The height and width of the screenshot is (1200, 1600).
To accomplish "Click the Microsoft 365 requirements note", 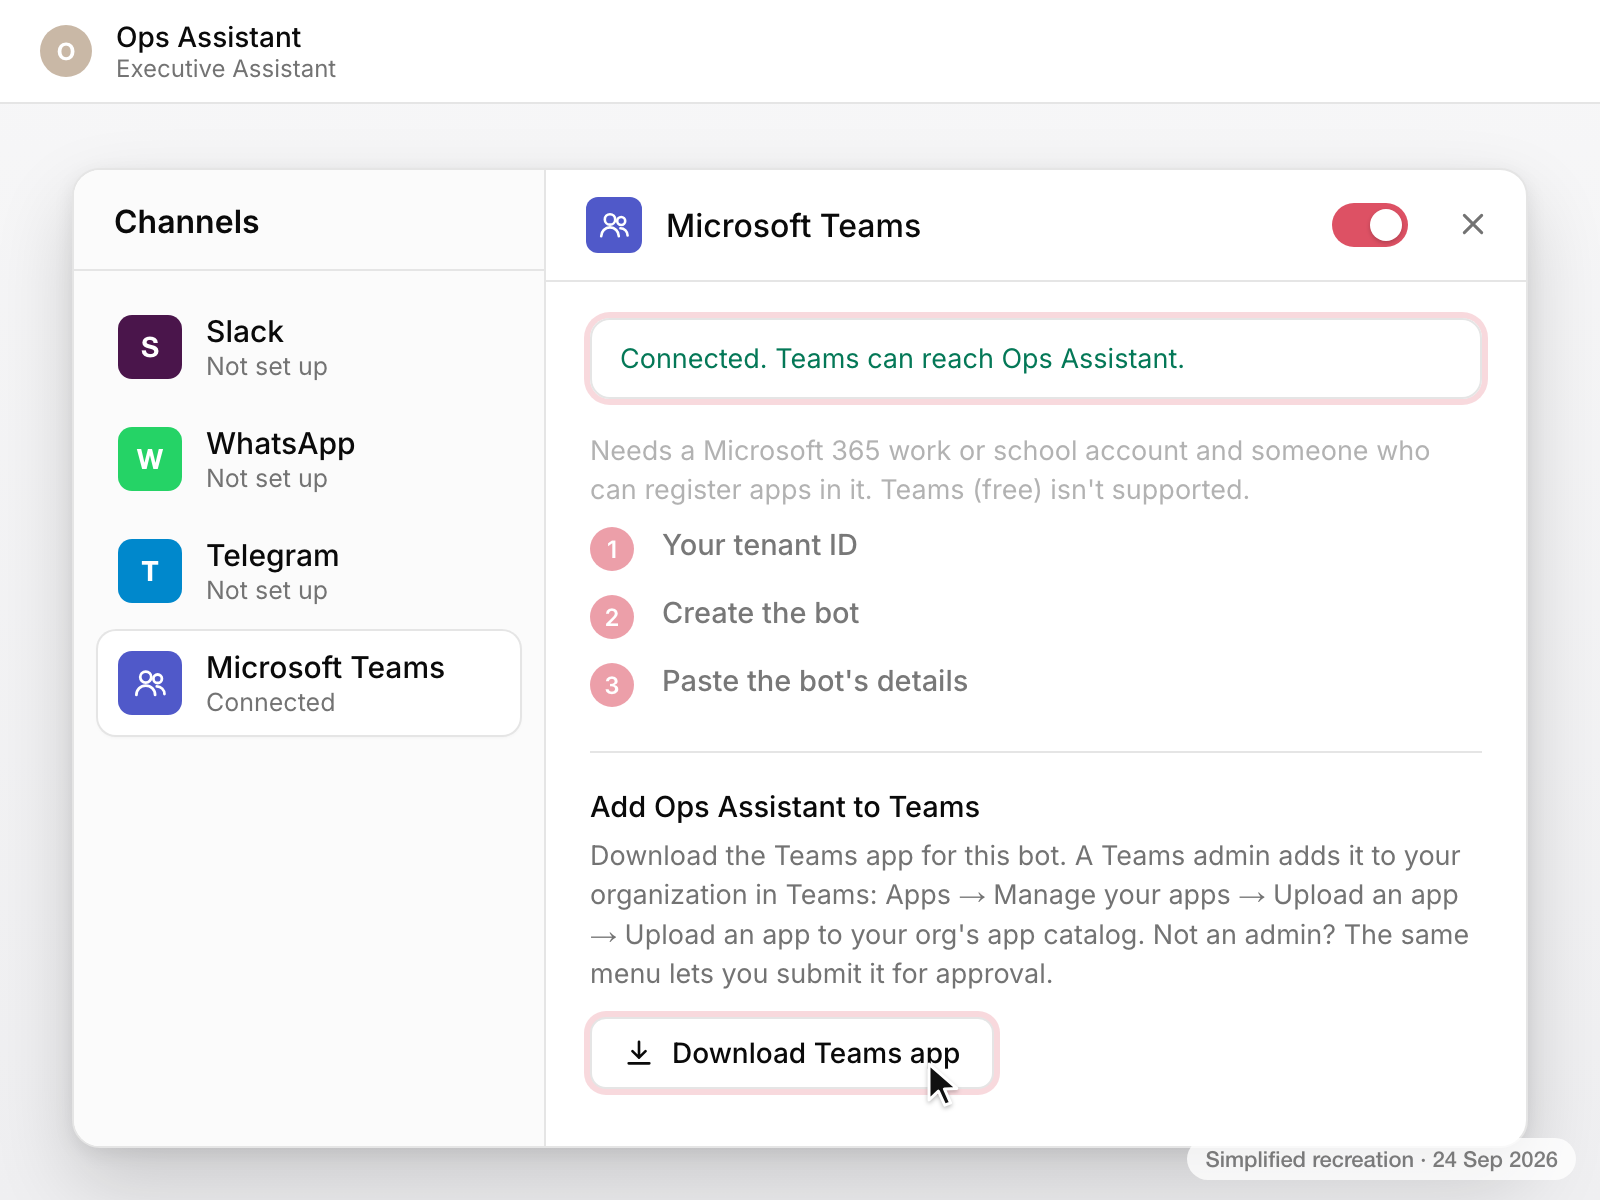I will 1010,470.
